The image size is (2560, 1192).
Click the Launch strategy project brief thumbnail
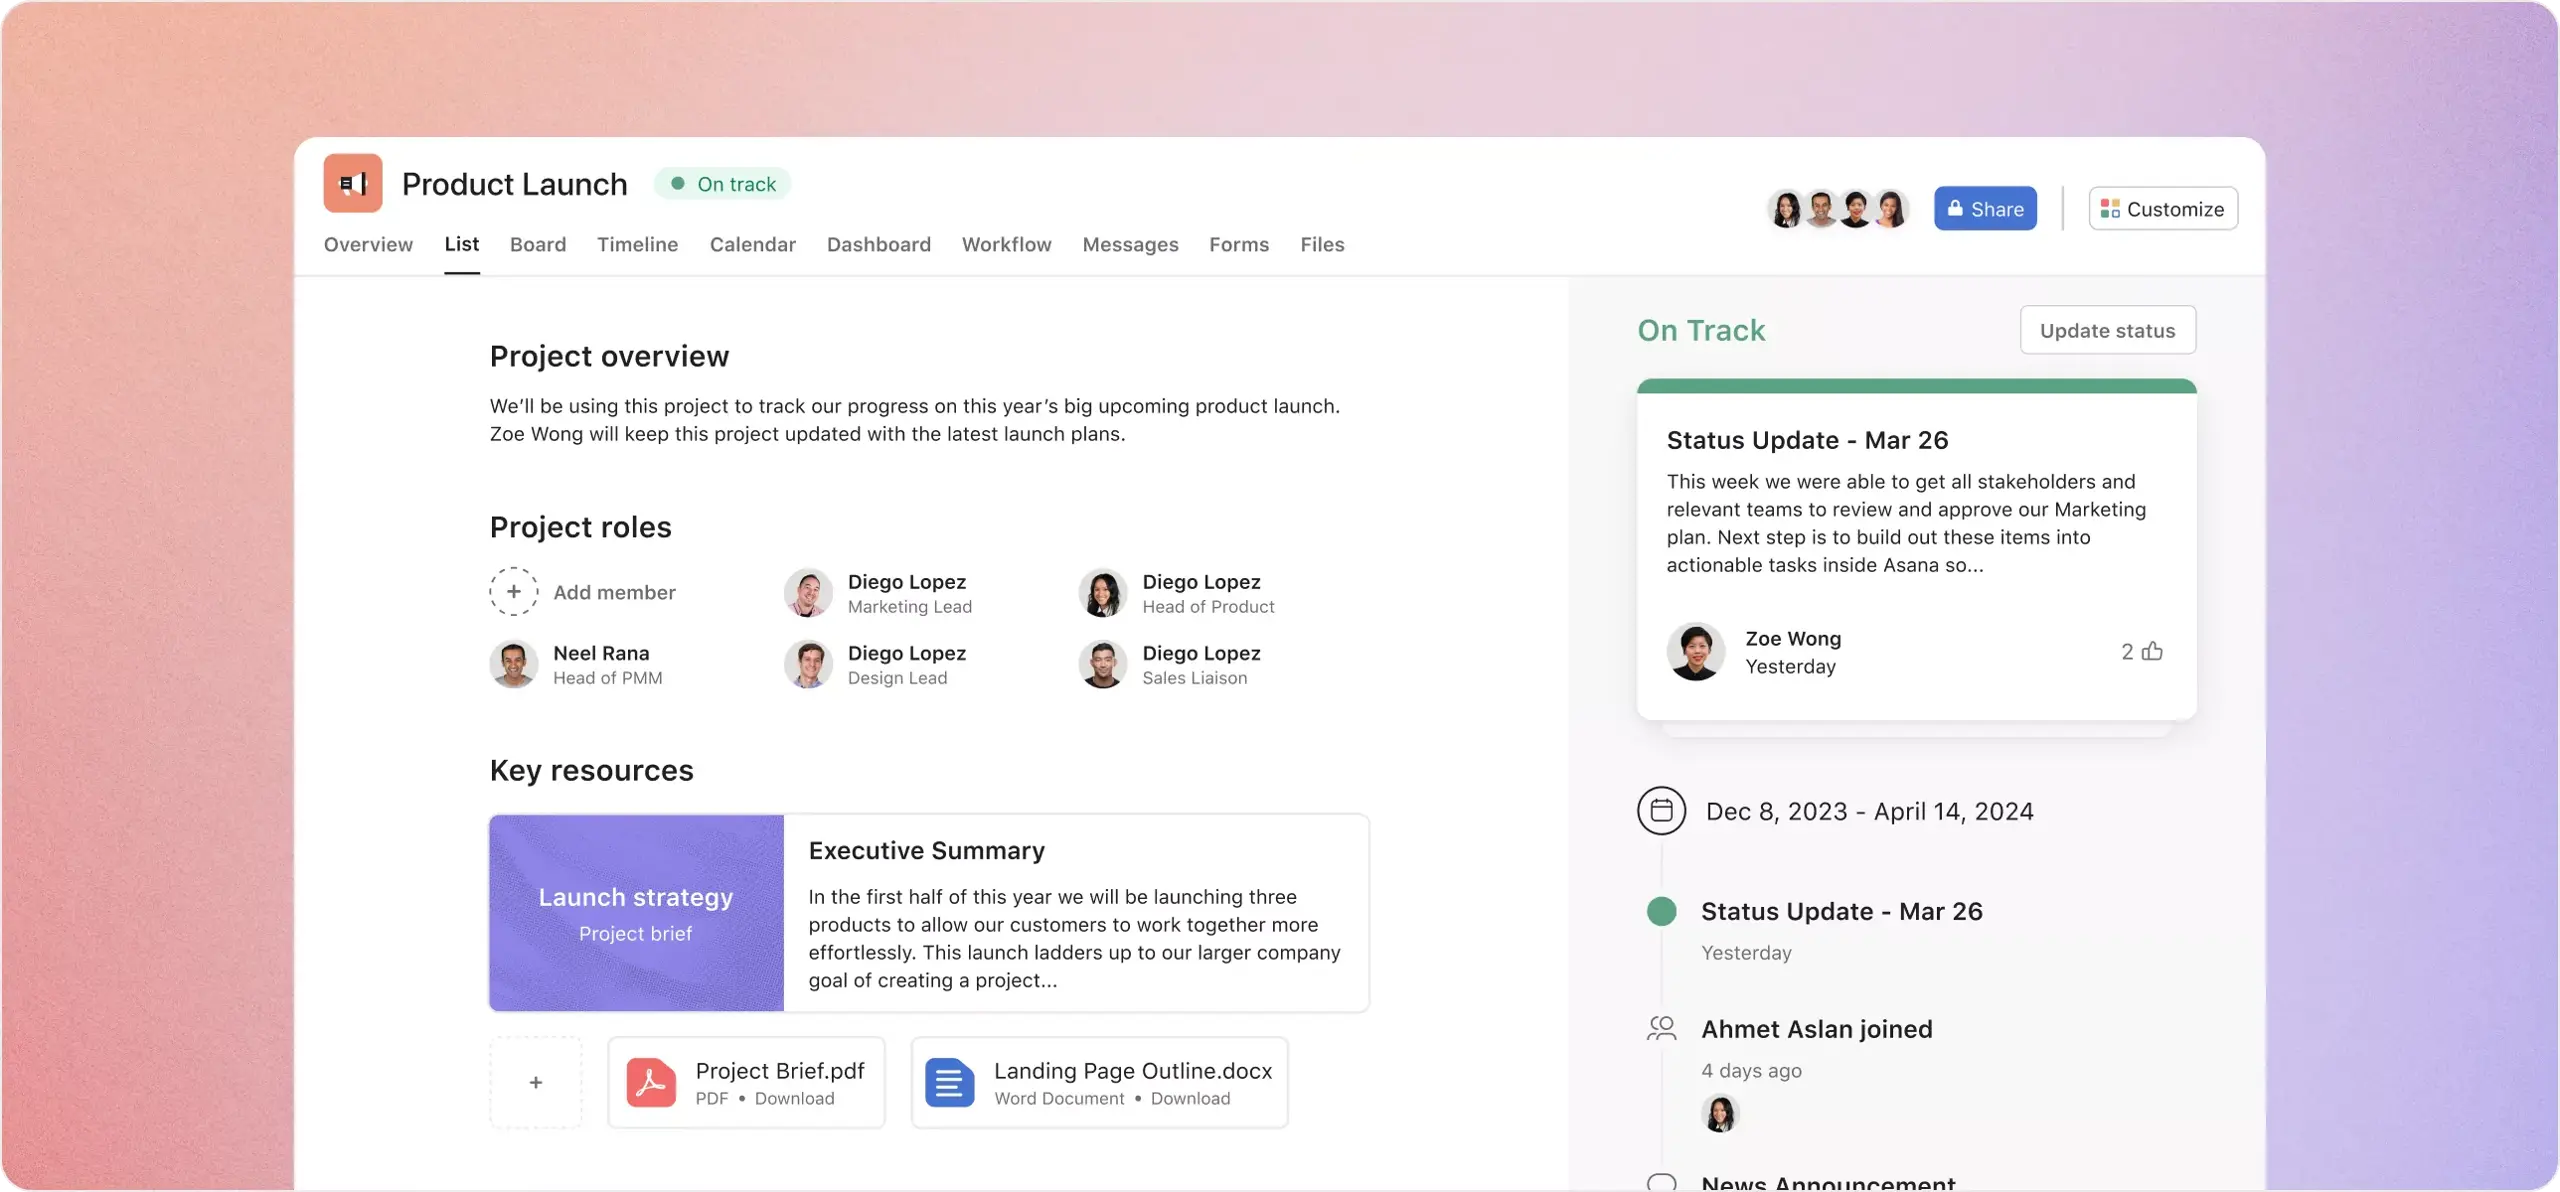point(635,911)
